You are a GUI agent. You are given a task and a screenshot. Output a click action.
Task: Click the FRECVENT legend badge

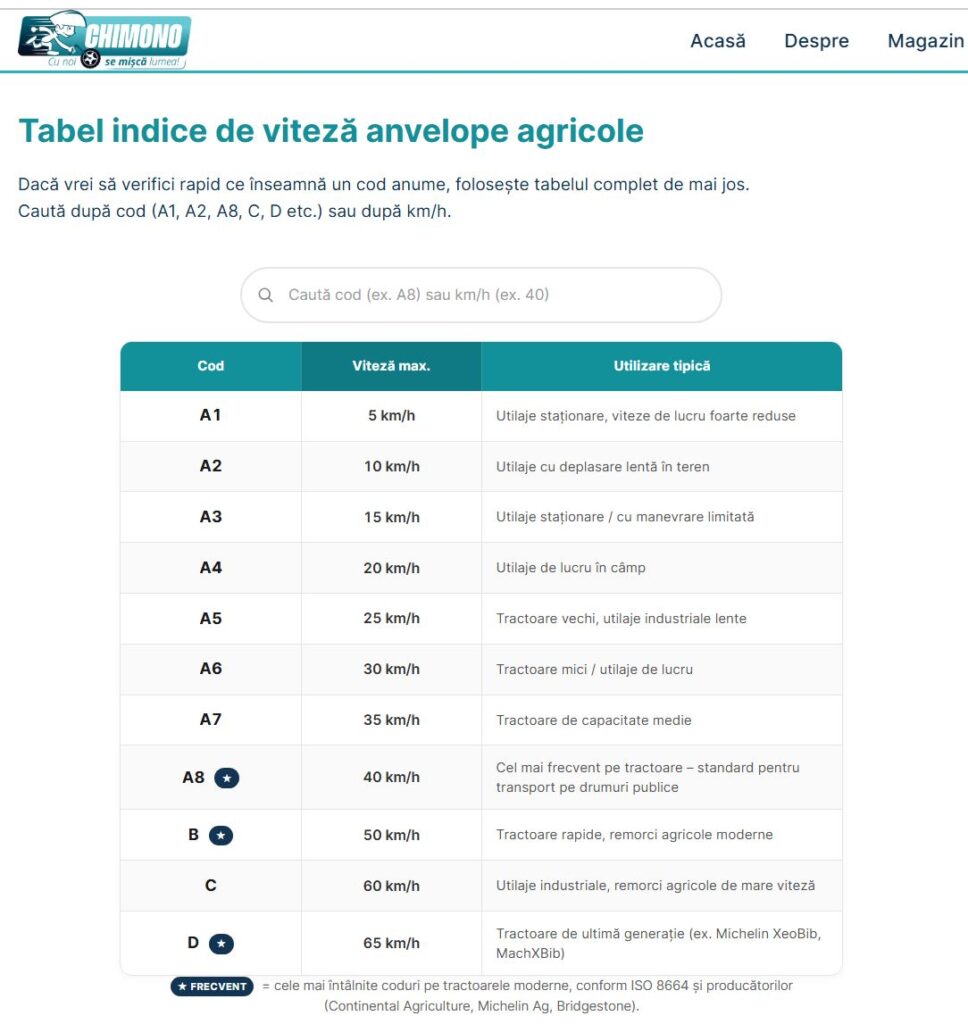click(x=212, y=986)
